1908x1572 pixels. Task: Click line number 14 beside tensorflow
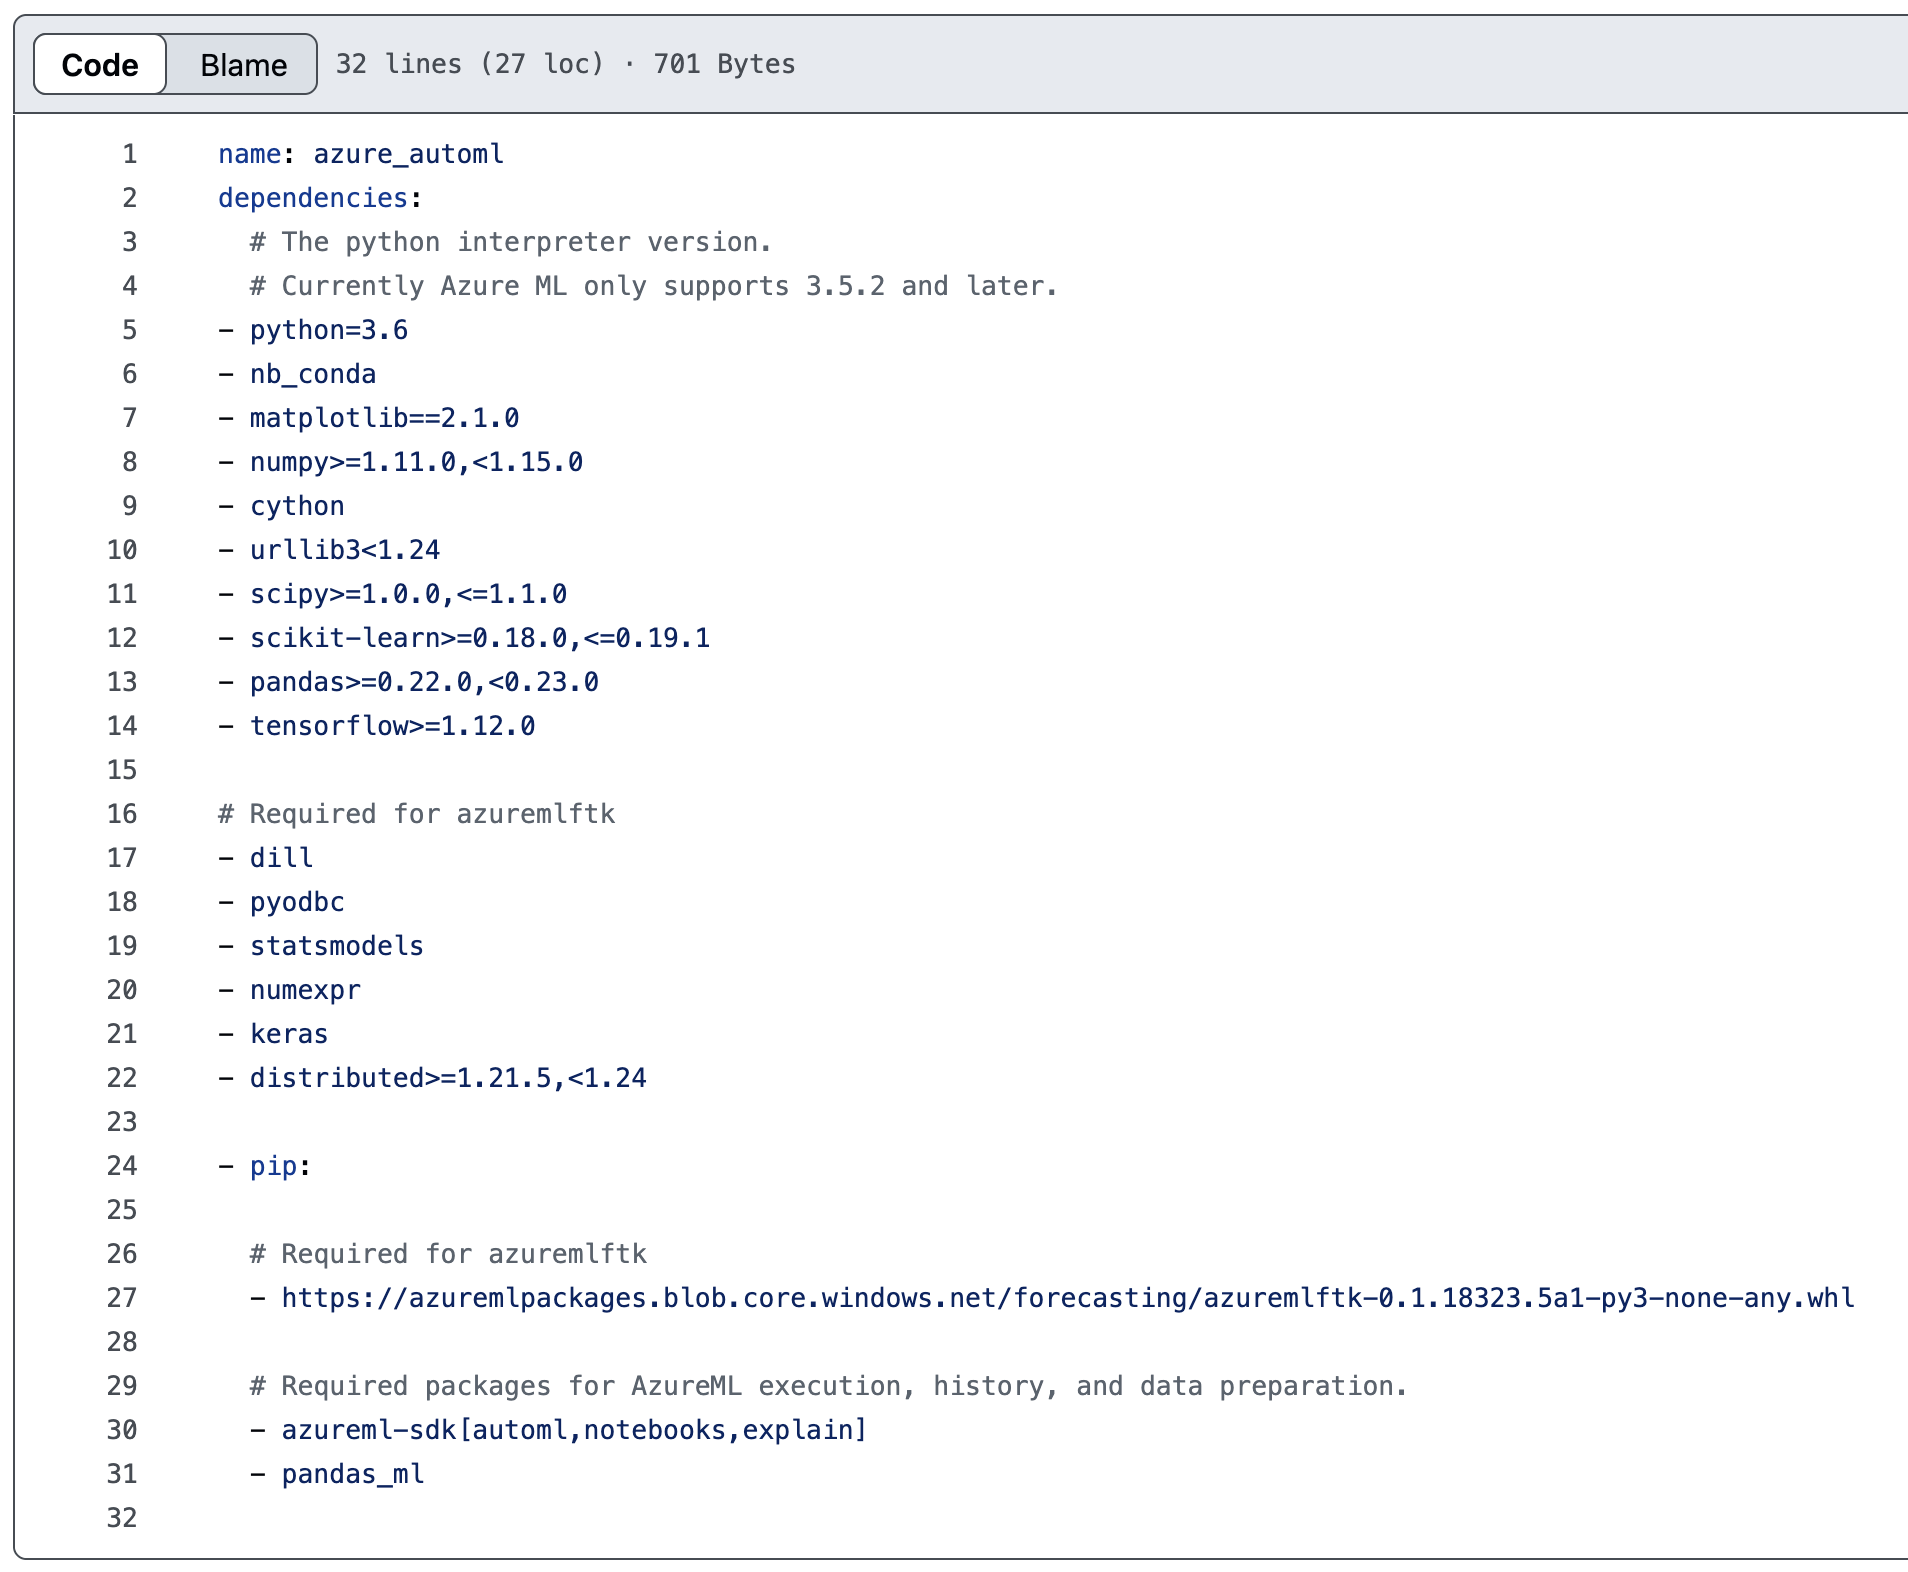coord(122,726)
